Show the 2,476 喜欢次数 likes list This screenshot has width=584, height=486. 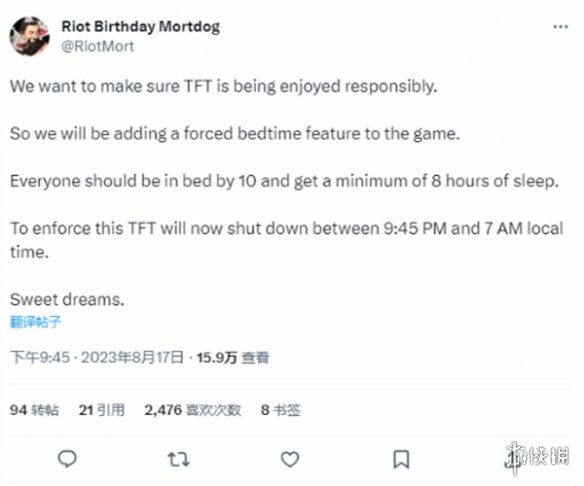193,410
